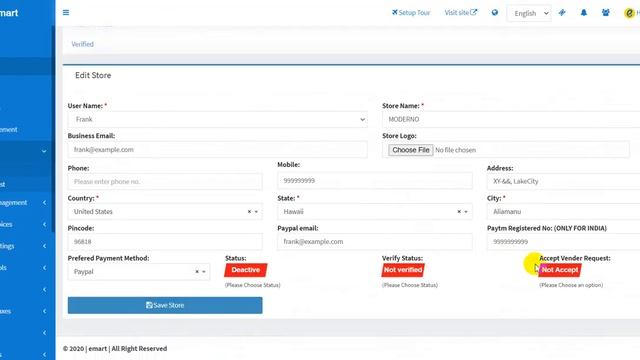
Task: Toggle the hamburger sidebar menu icon
Action: (x=66, y=13)
